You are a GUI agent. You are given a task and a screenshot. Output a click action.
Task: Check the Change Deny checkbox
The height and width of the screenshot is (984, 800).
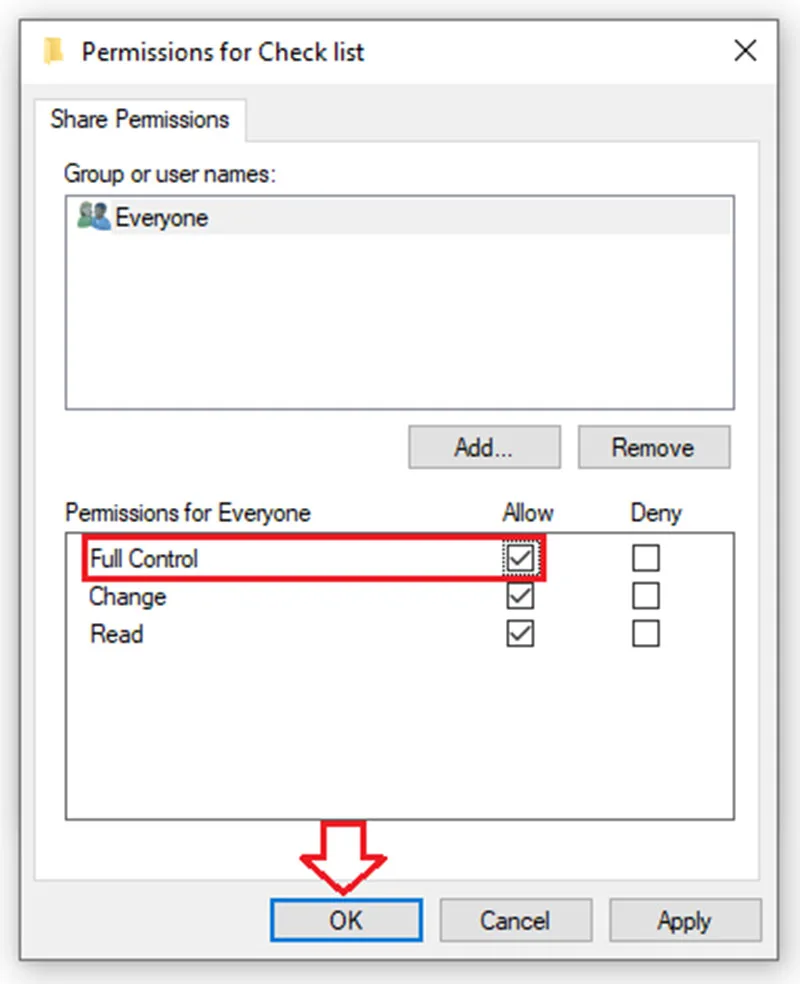click(x=646, y=596)
